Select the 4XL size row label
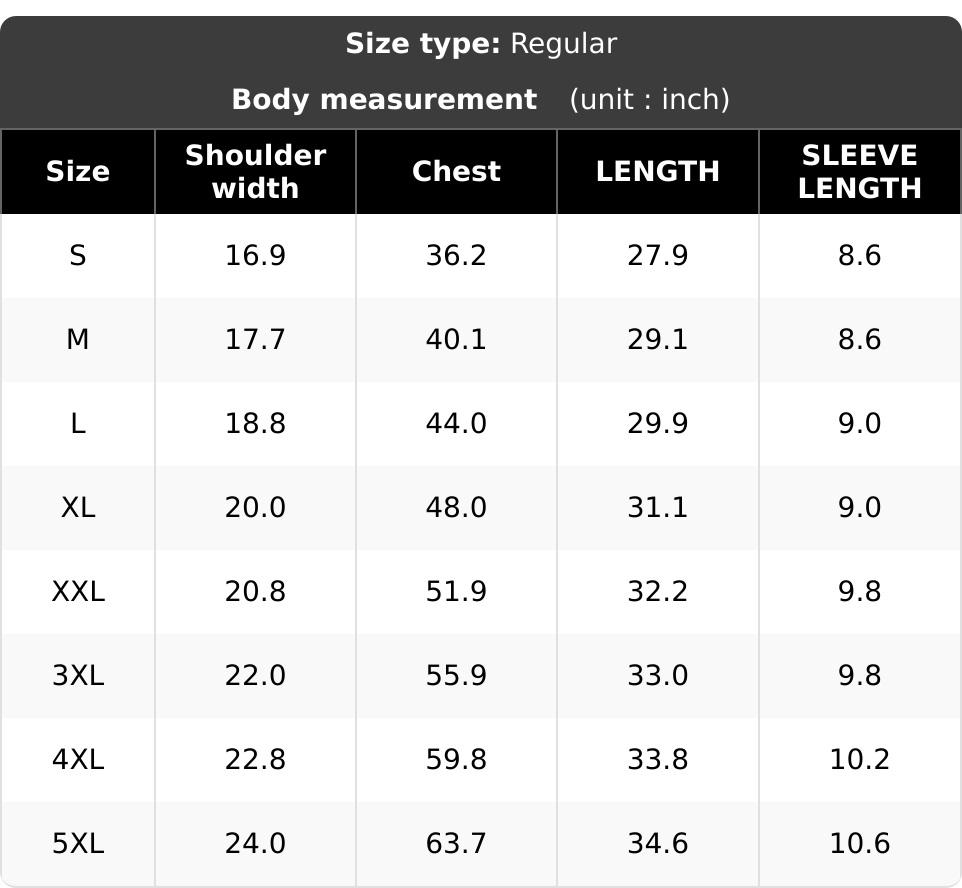The height and width of the screenshot is (888, 962). [78, 760]
